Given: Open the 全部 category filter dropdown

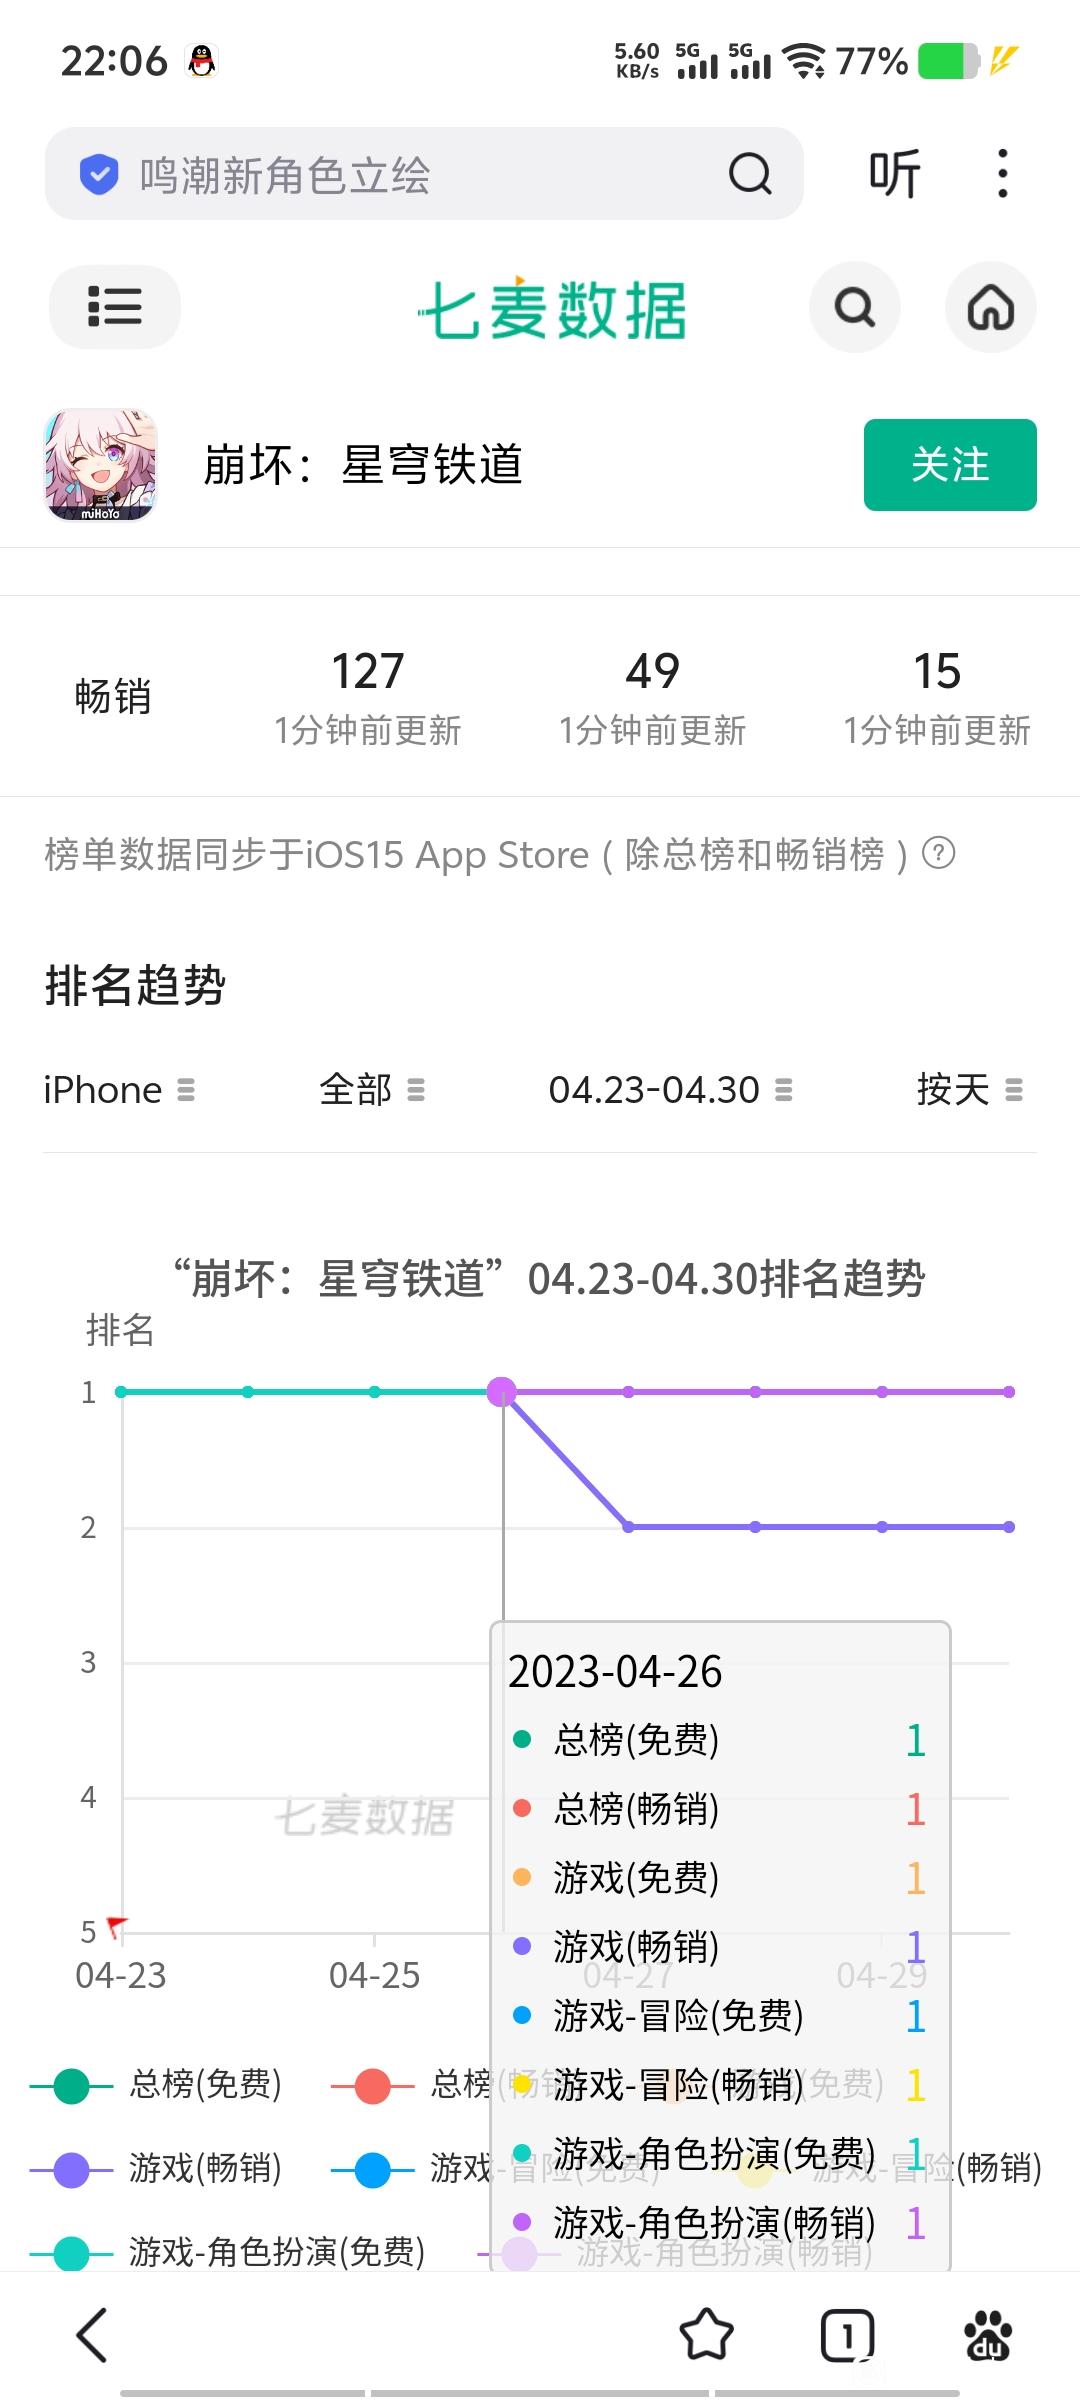Looking at the screenshot, I should click(372, 1090).
